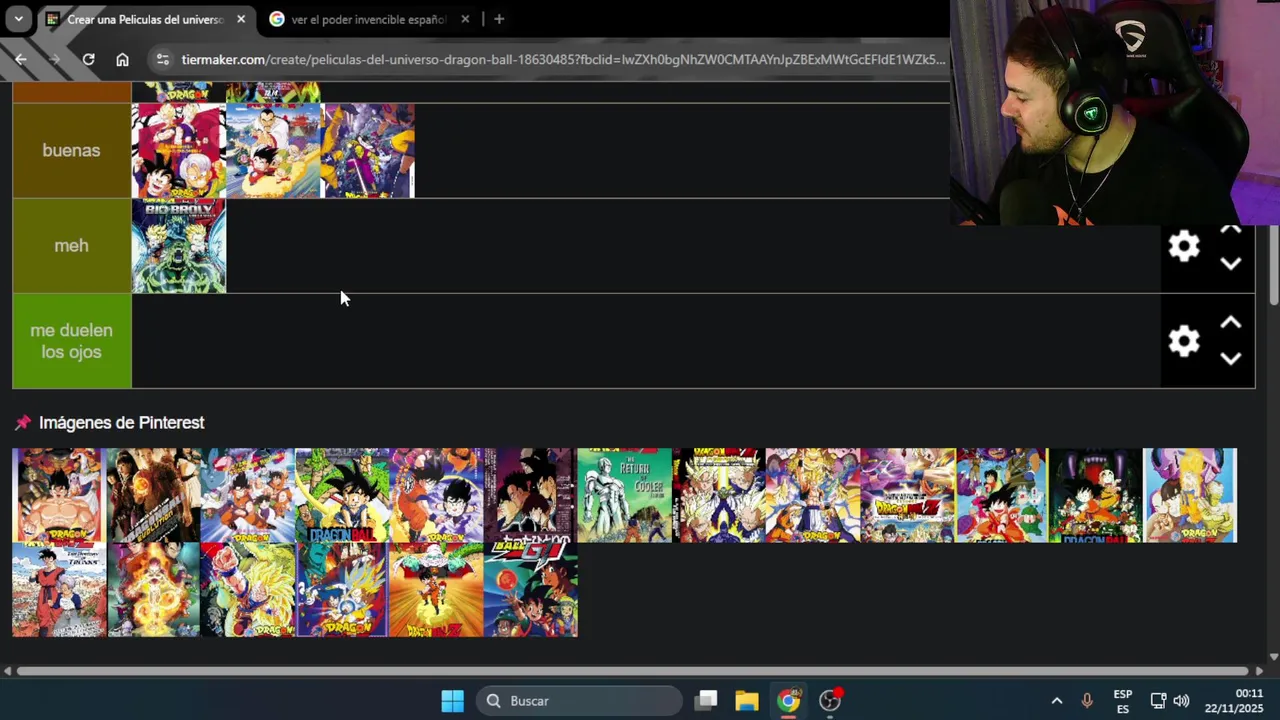Close the Crear una Peliculas tab

tap(241, 19)
